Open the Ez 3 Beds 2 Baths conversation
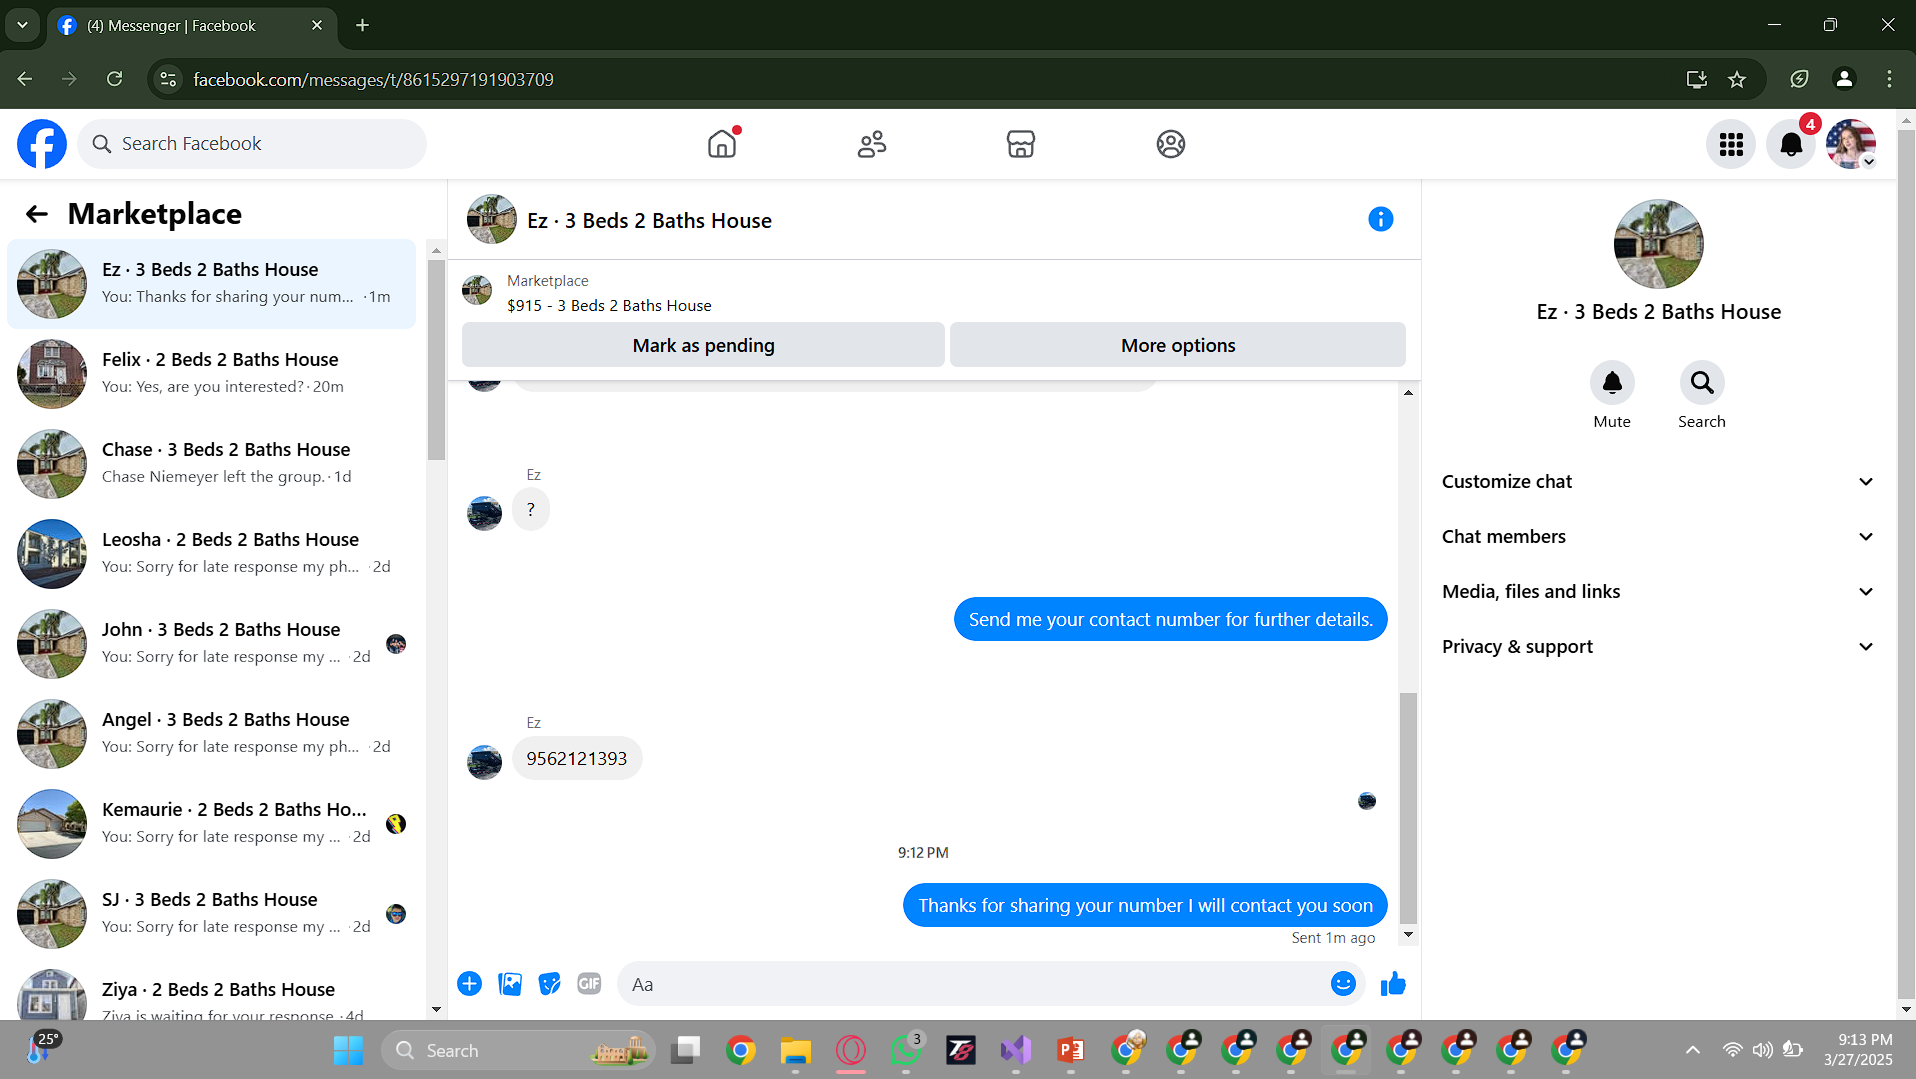 coord(211,284)
